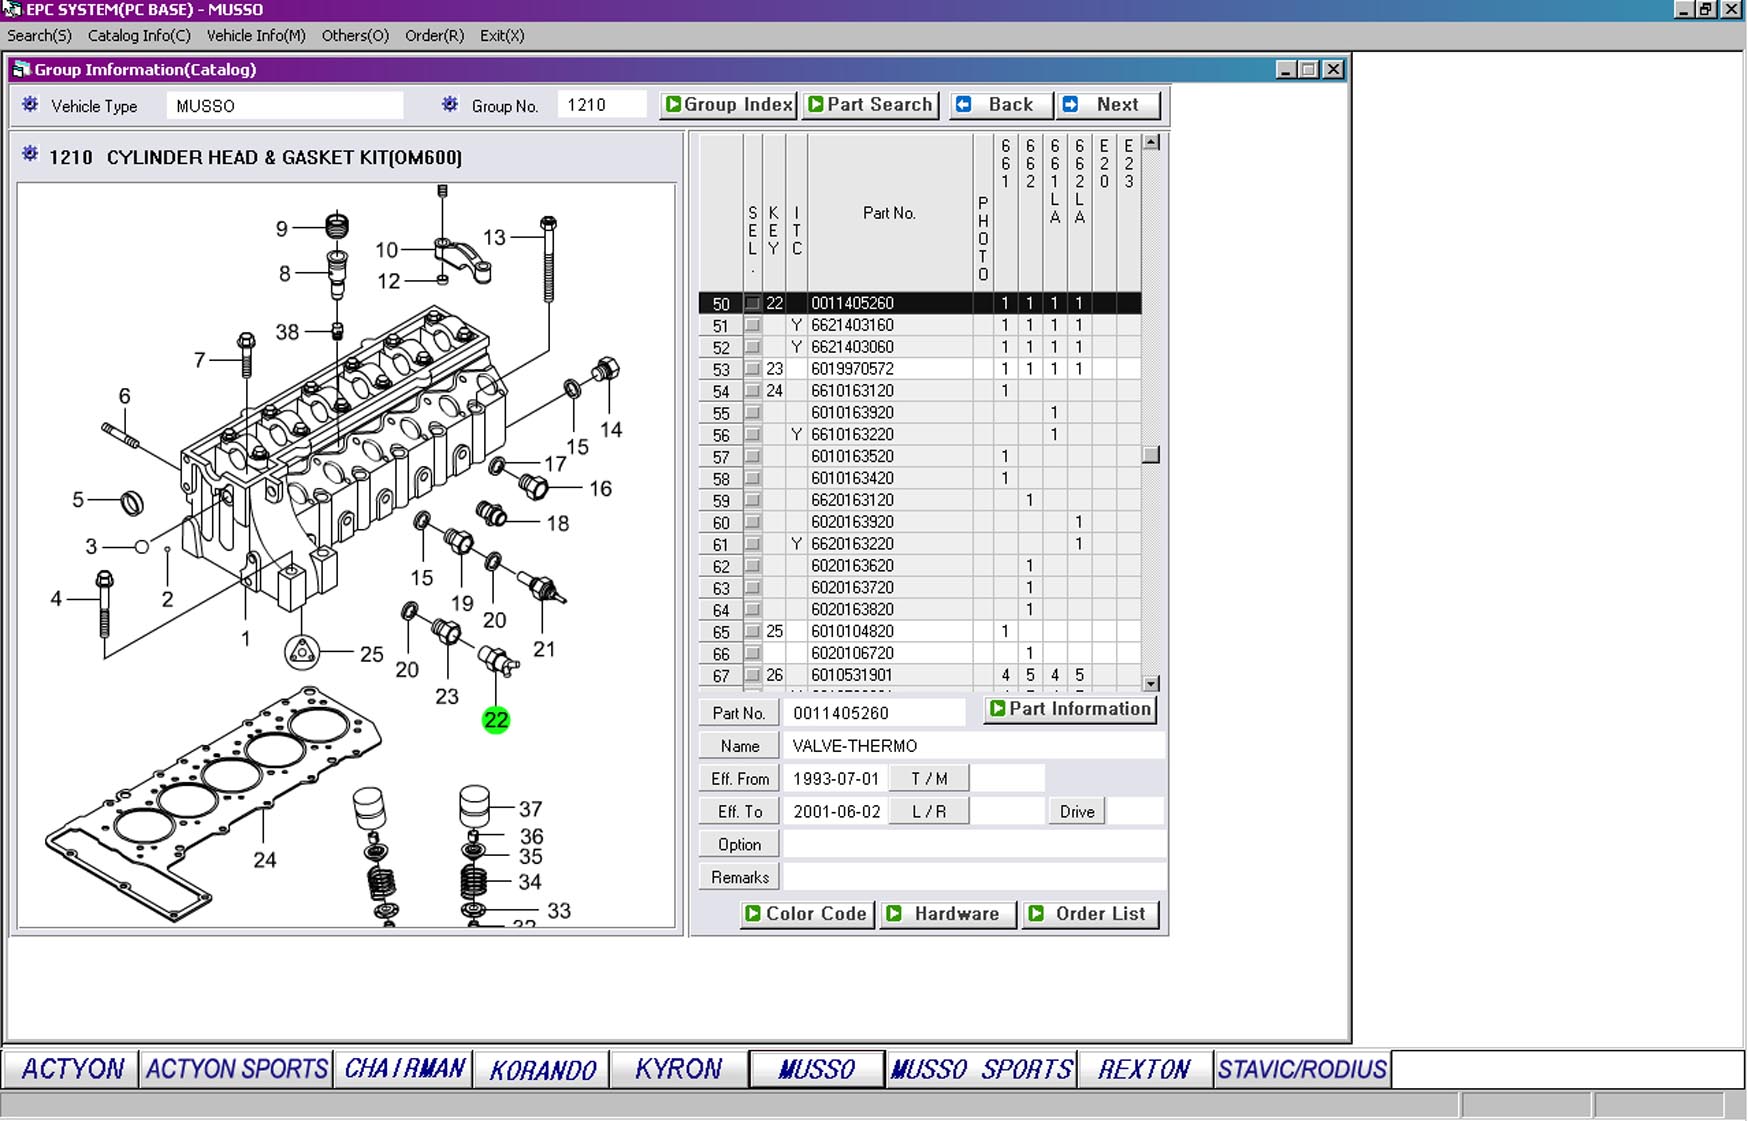Screen dimensions: 1748x1121
Task: Tick the select checkbox in row 51
Action: (x=752, y=325)
